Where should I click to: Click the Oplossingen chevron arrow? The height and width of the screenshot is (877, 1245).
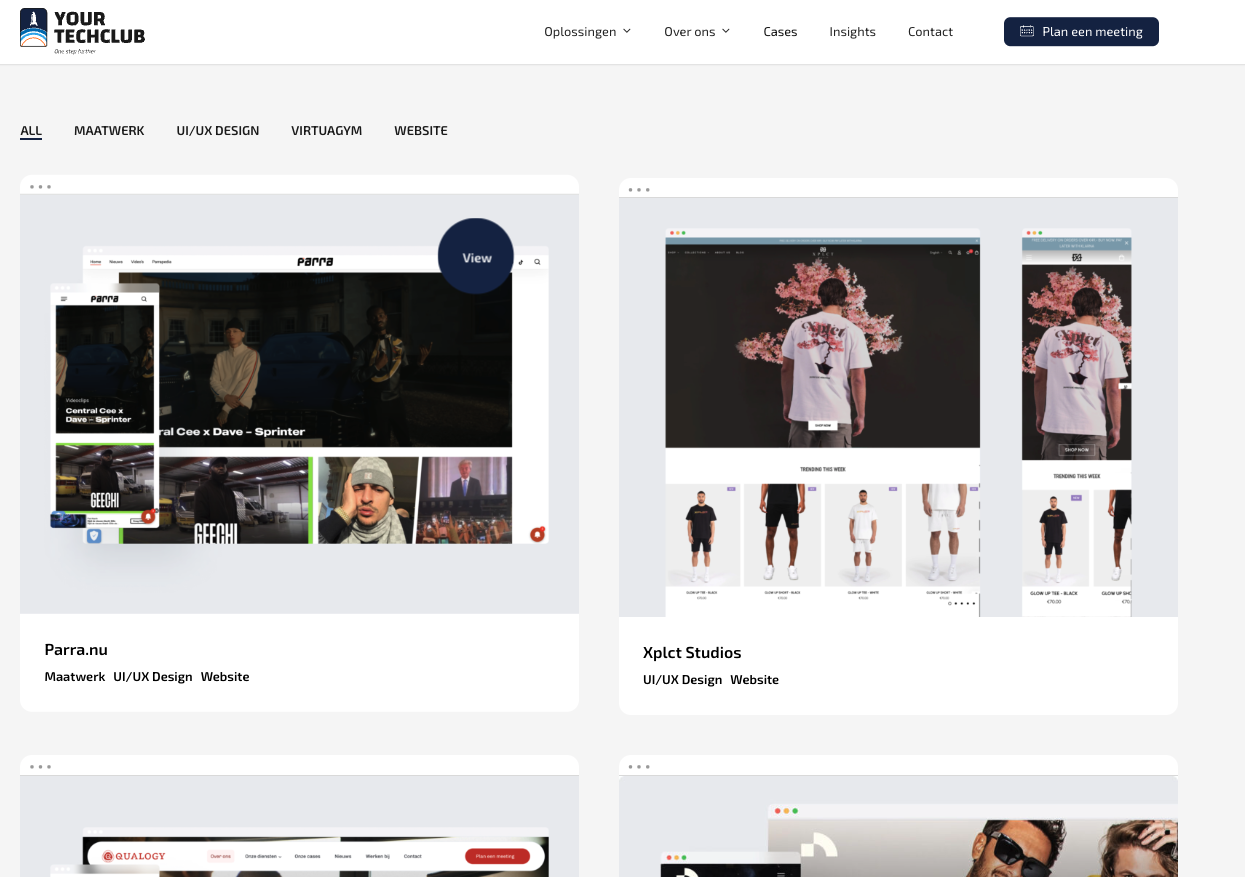point(627,31)
